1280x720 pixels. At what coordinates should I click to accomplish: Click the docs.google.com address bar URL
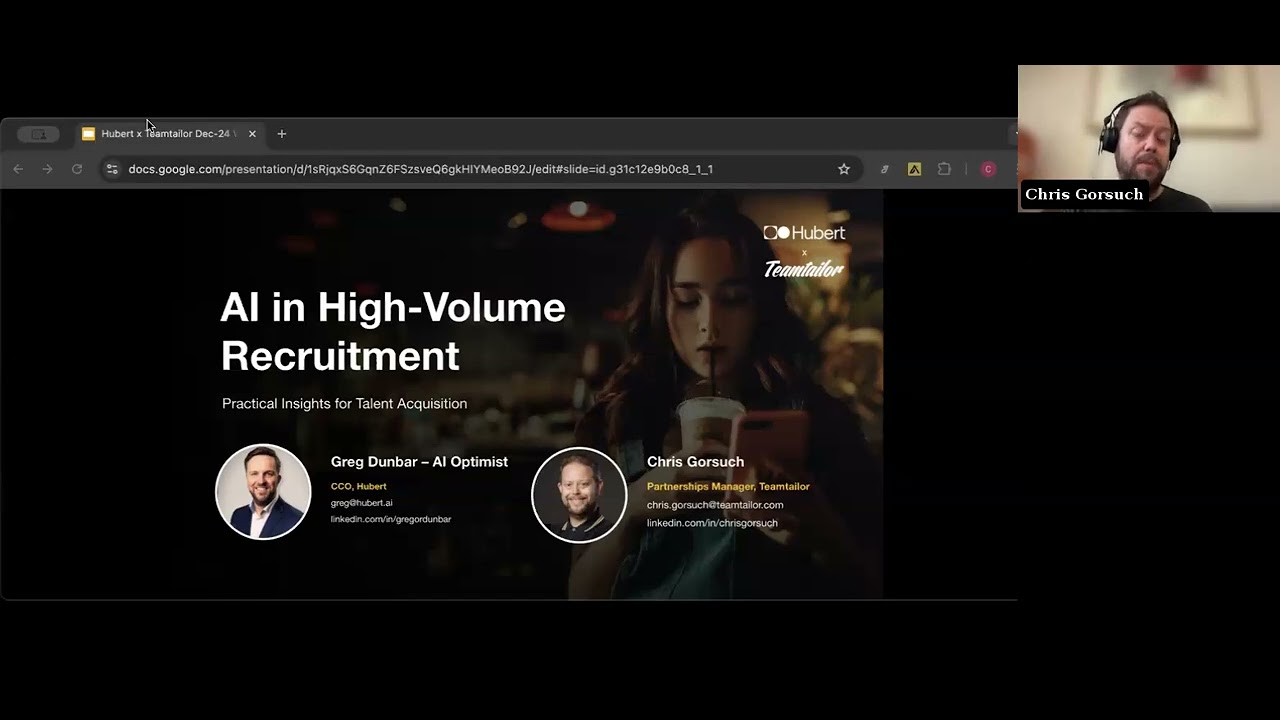(x=420, y=169)
